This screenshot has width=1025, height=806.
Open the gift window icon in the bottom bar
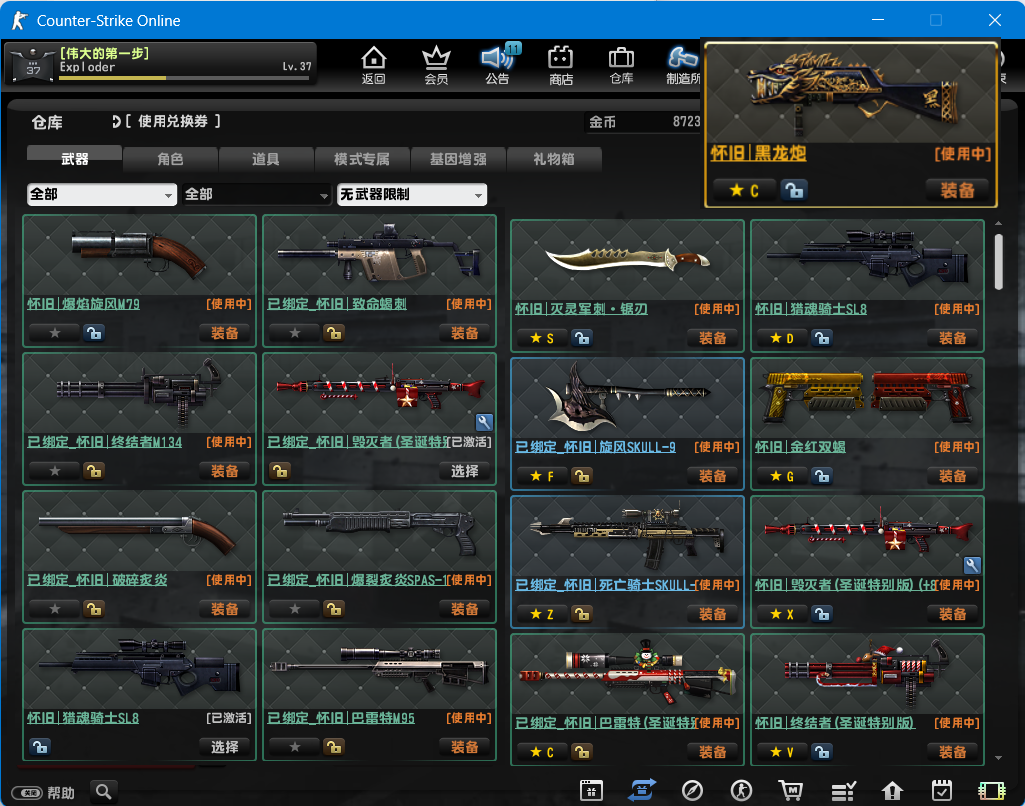[x=591, y=790]
